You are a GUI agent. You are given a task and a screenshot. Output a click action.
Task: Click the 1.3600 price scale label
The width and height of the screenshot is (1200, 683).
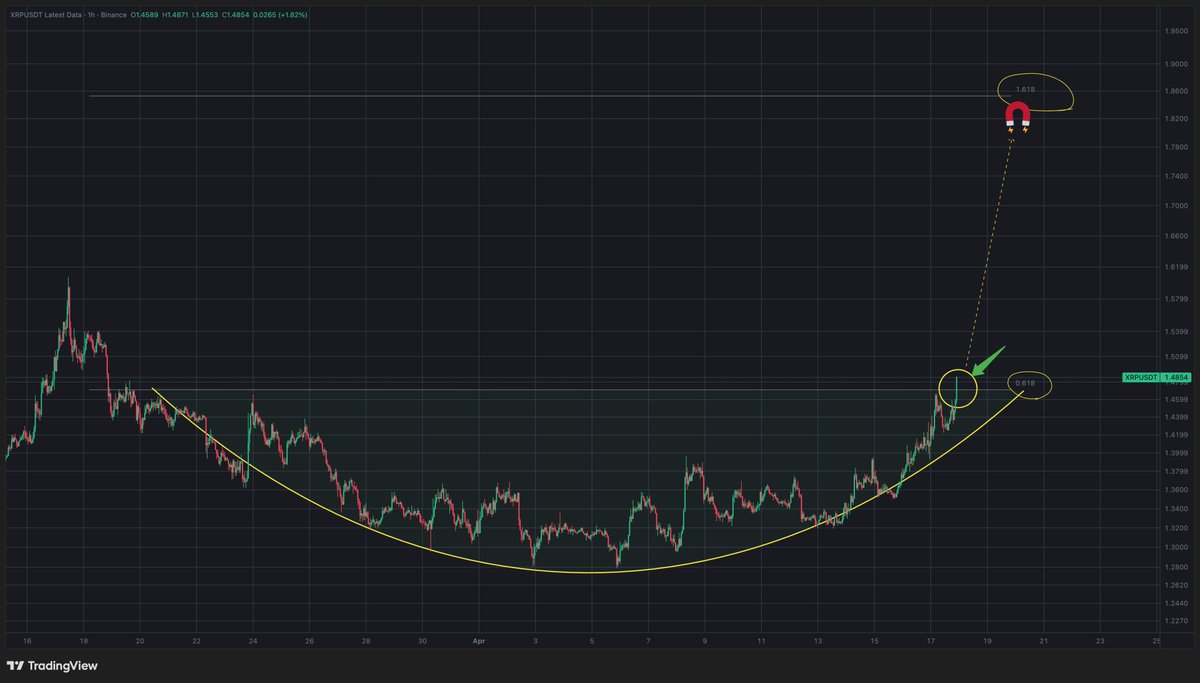coord(1175,489)
